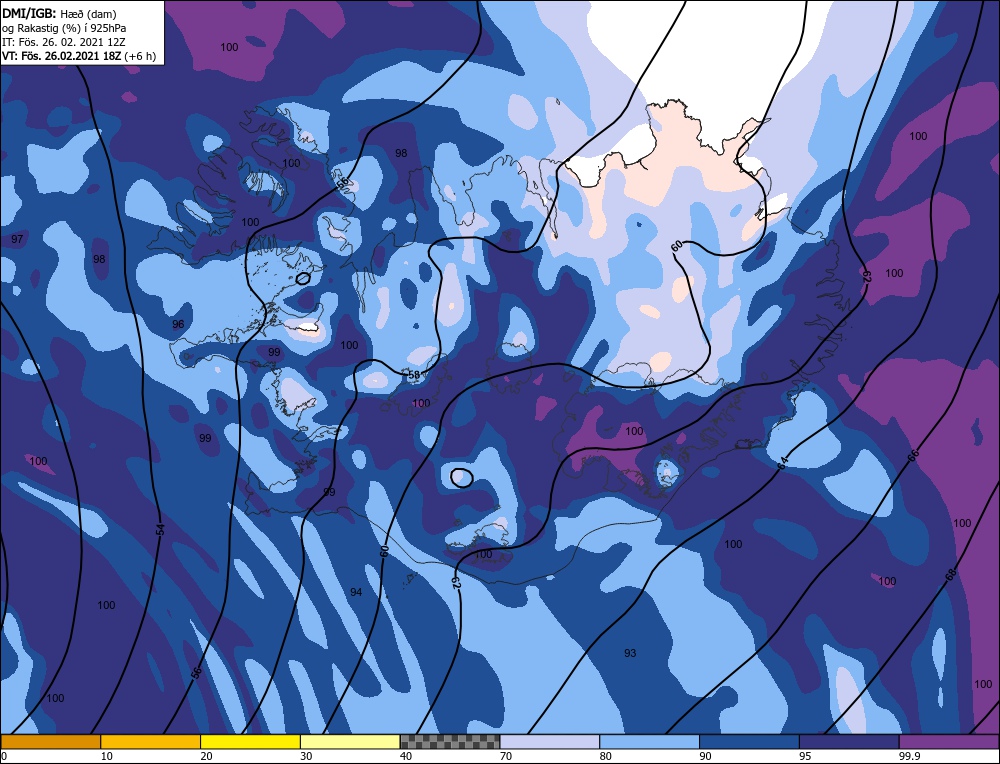Click the dark orange 0–10 legend swatch
Viewport: 1000px width, 764px height.
[x=50, y=742]
